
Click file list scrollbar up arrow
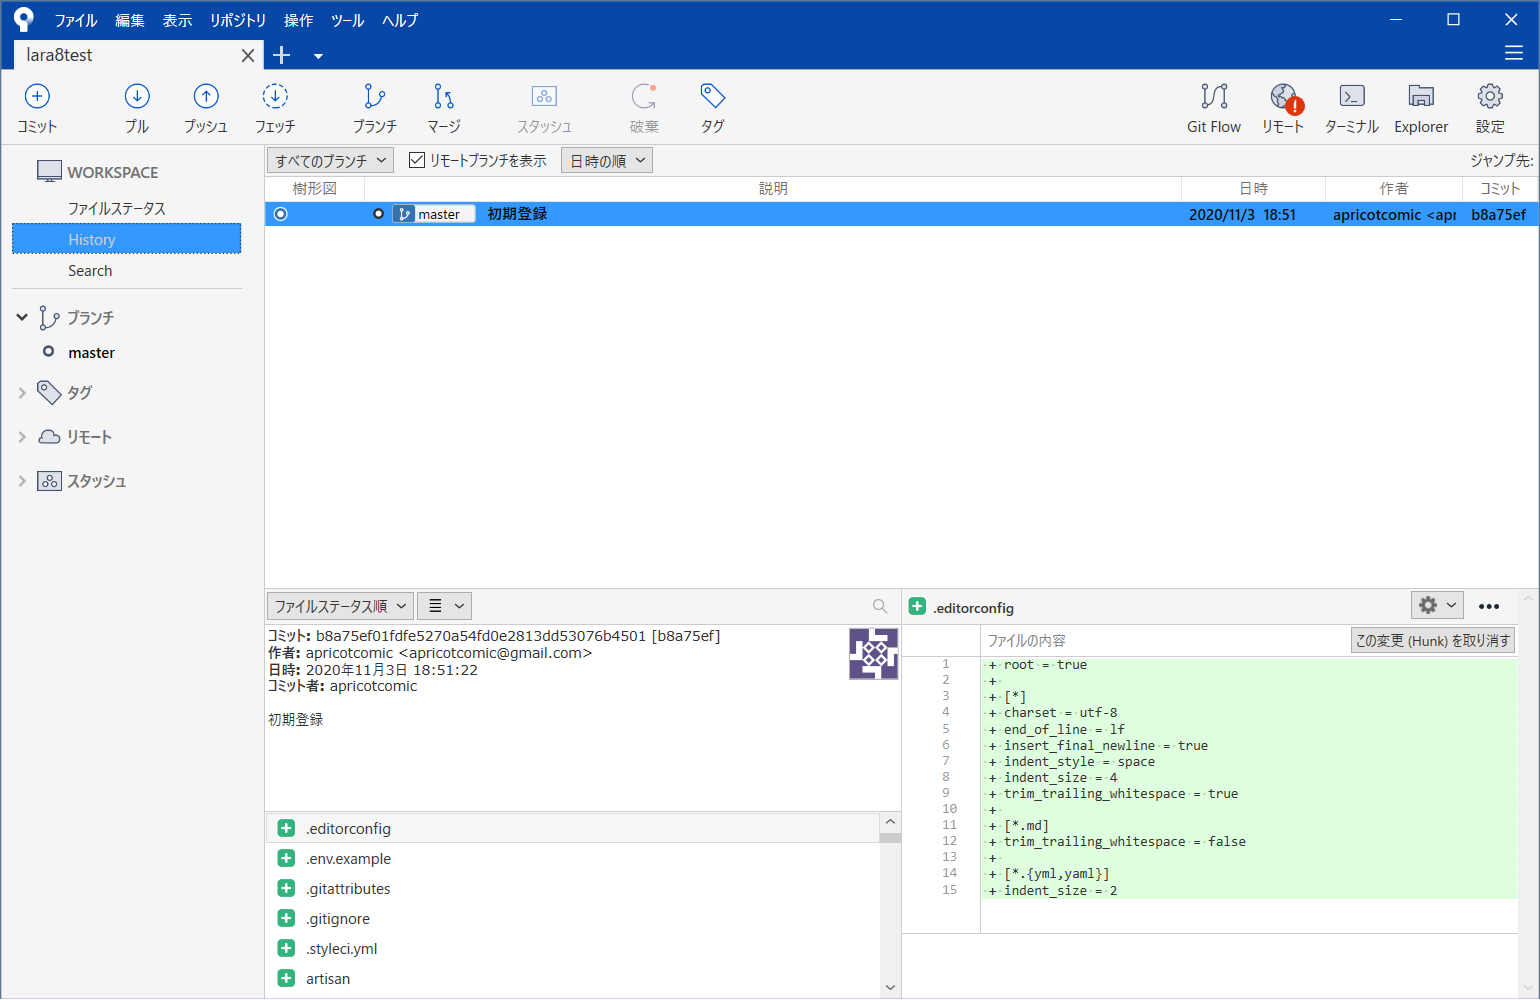[890, 821]
